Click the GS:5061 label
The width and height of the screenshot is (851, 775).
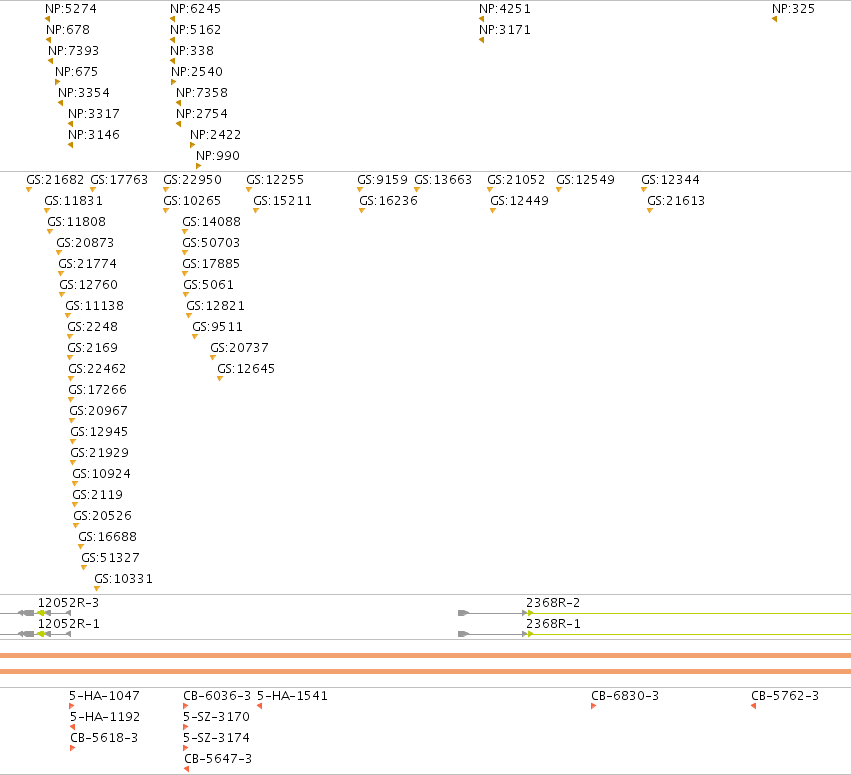pos(208,284)
